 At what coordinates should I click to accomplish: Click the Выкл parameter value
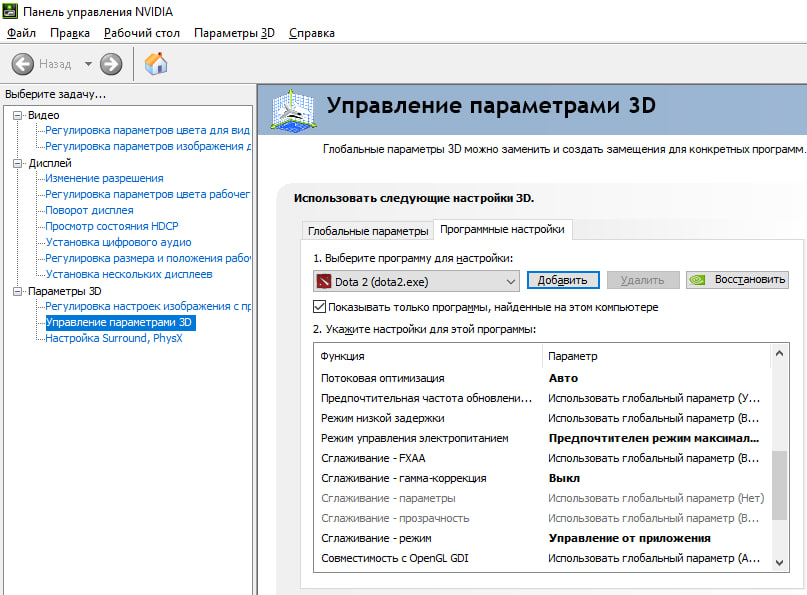(565, 478)
